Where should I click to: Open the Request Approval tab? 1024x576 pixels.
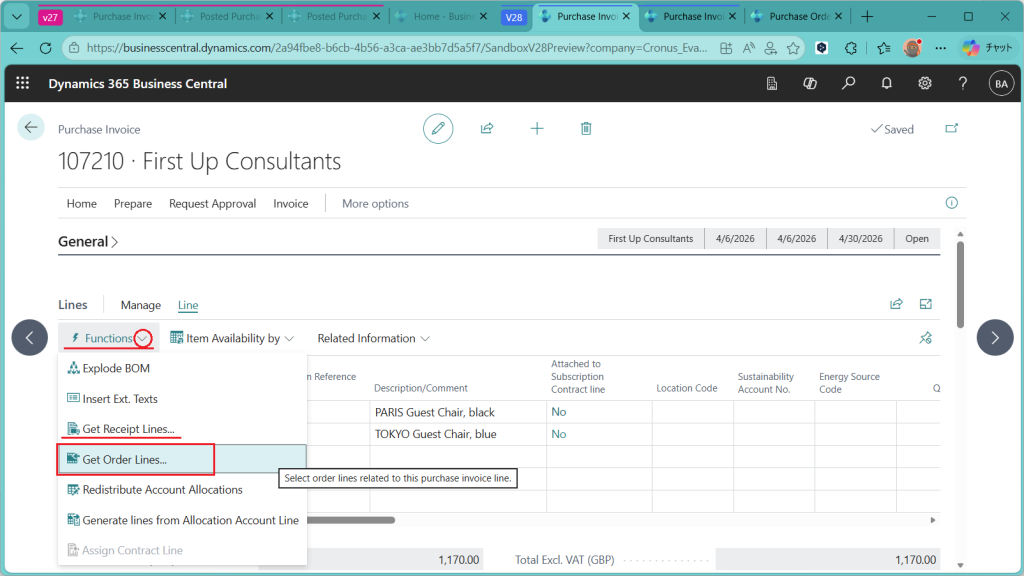212,203
